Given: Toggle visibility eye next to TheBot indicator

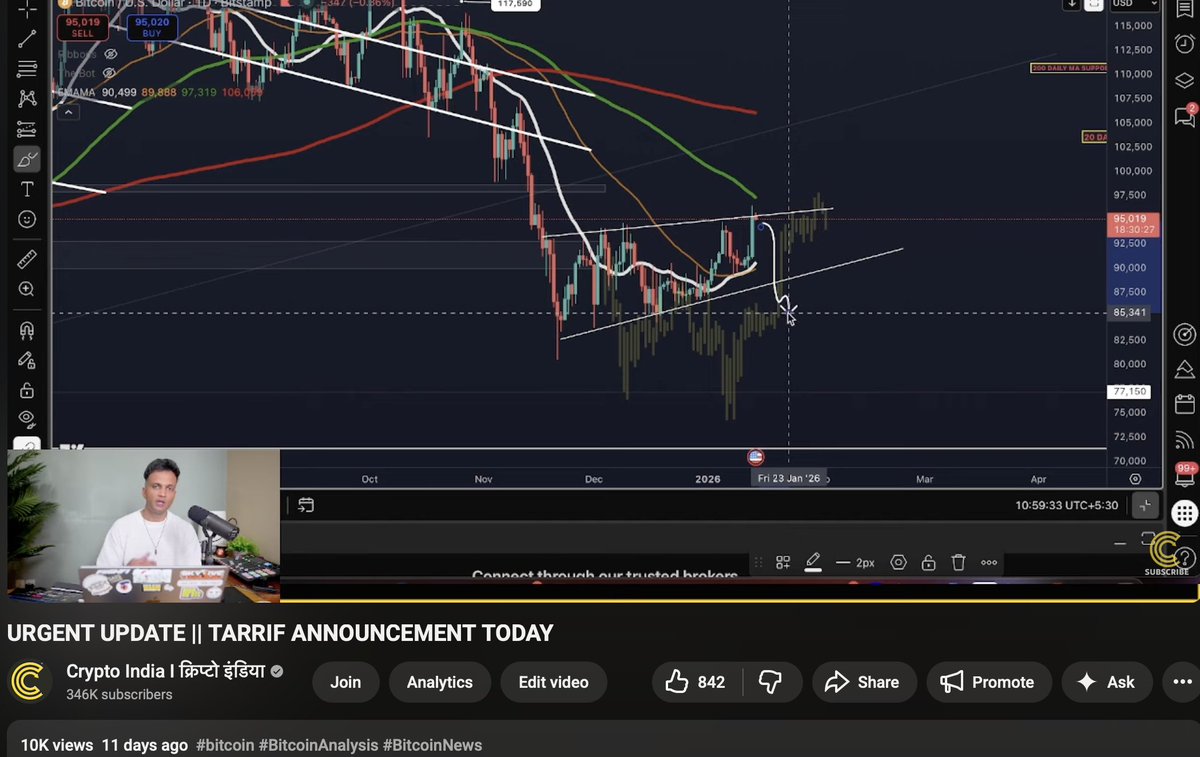Looking at the screenshot, I should (110, 72).
